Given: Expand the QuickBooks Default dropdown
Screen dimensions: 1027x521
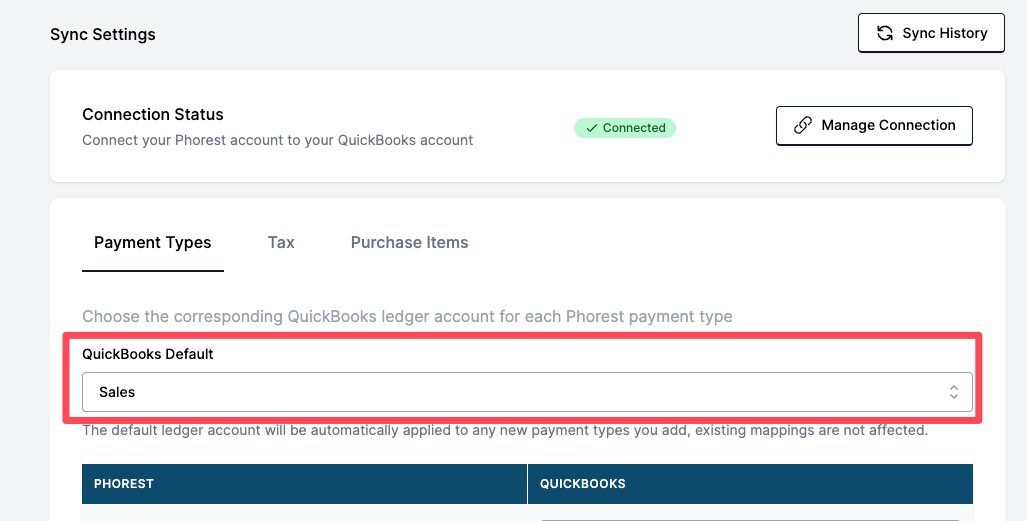Looking at the screenshot, I should click(x=527, y=392).
